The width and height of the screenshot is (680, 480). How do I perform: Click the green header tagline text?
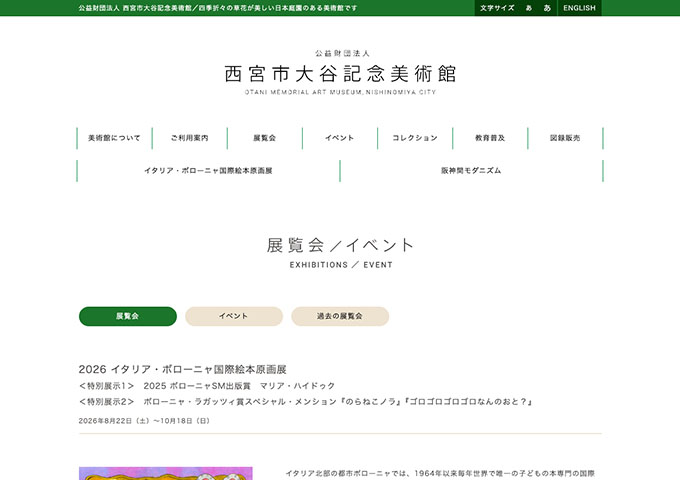coord(218,8)
